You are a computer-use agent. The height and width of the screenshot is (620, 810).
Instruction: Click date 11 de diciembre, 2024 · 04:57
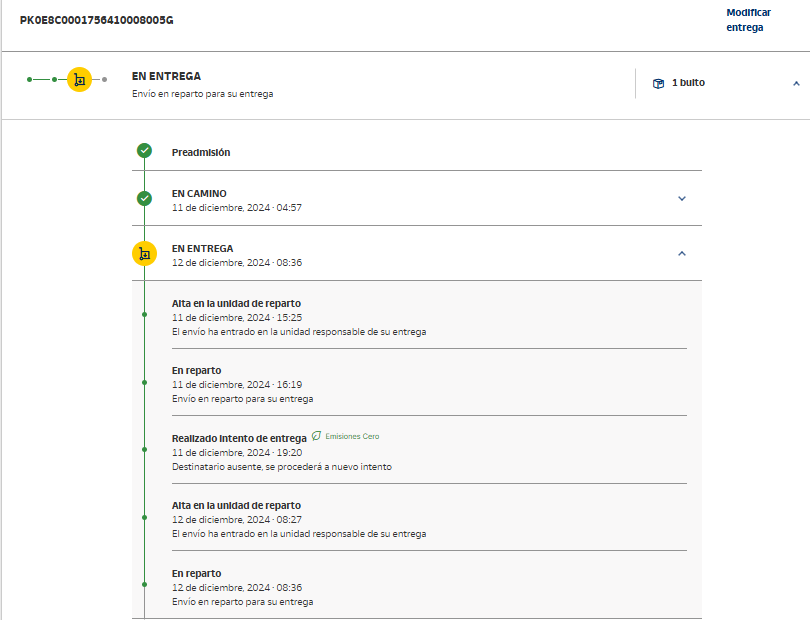(x=237, y=208)
